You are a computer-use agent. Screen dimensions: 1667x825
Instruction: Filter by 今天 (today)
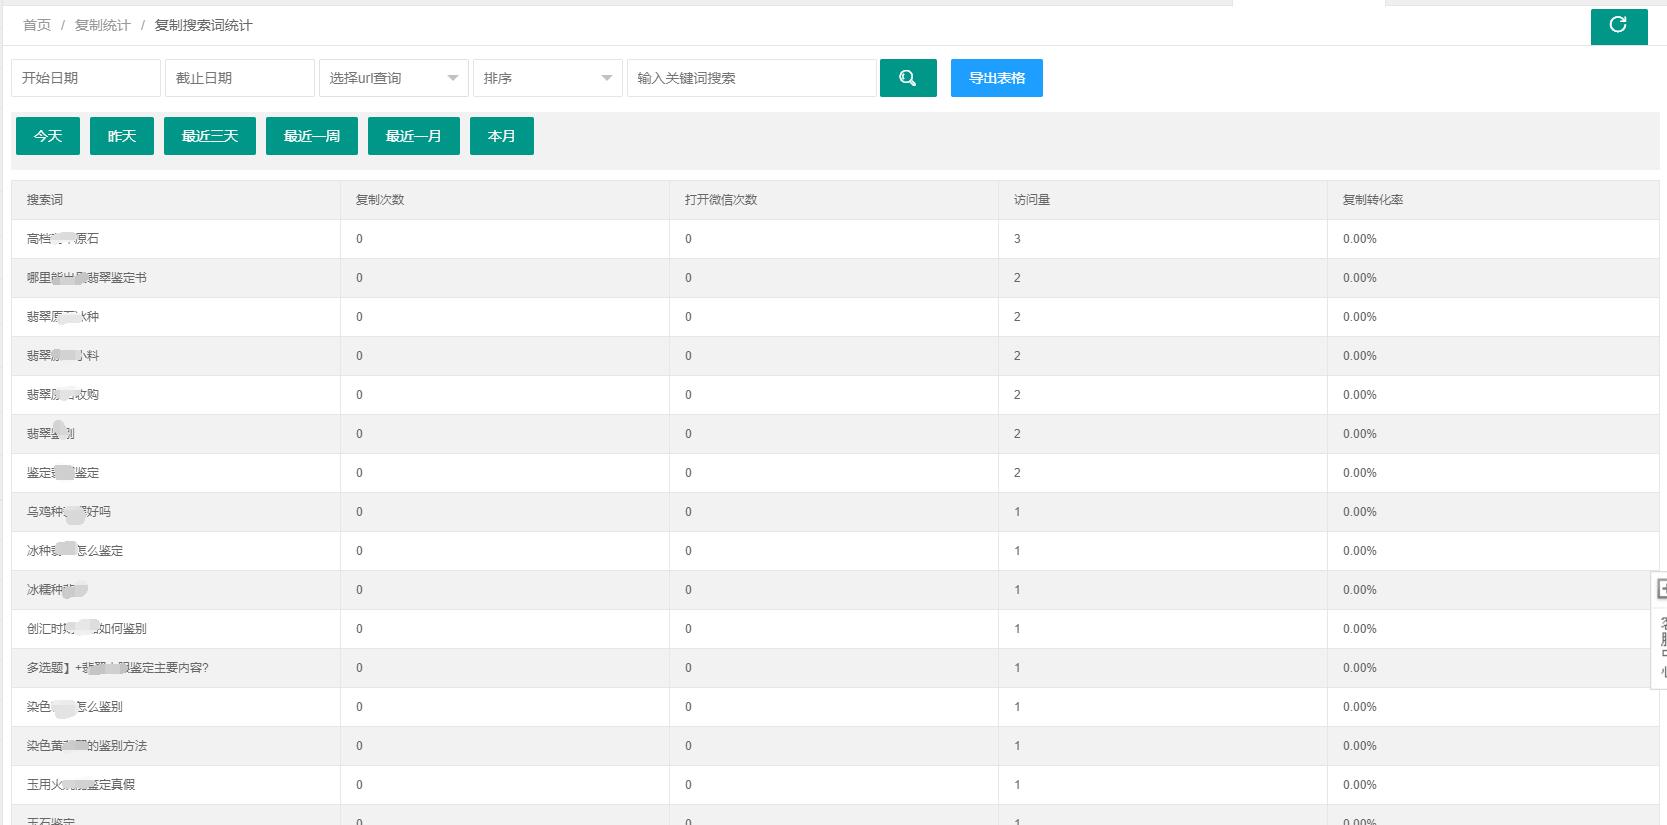pos(48,136)
